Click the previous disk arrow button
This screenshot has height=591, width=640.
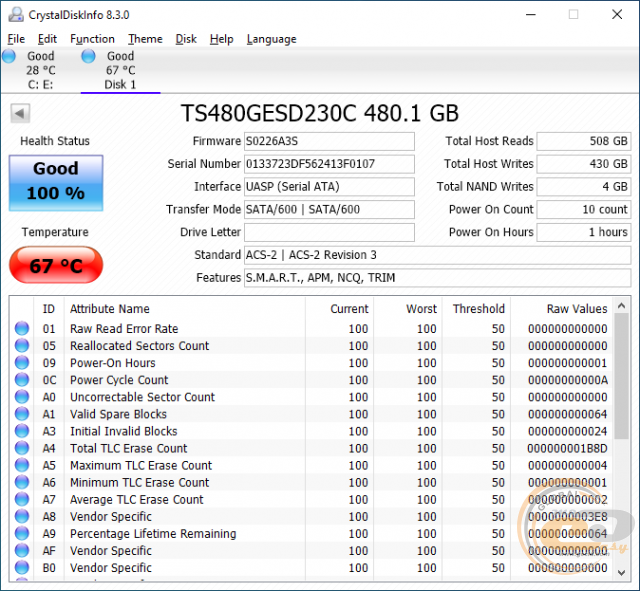[x=20, y=113]
